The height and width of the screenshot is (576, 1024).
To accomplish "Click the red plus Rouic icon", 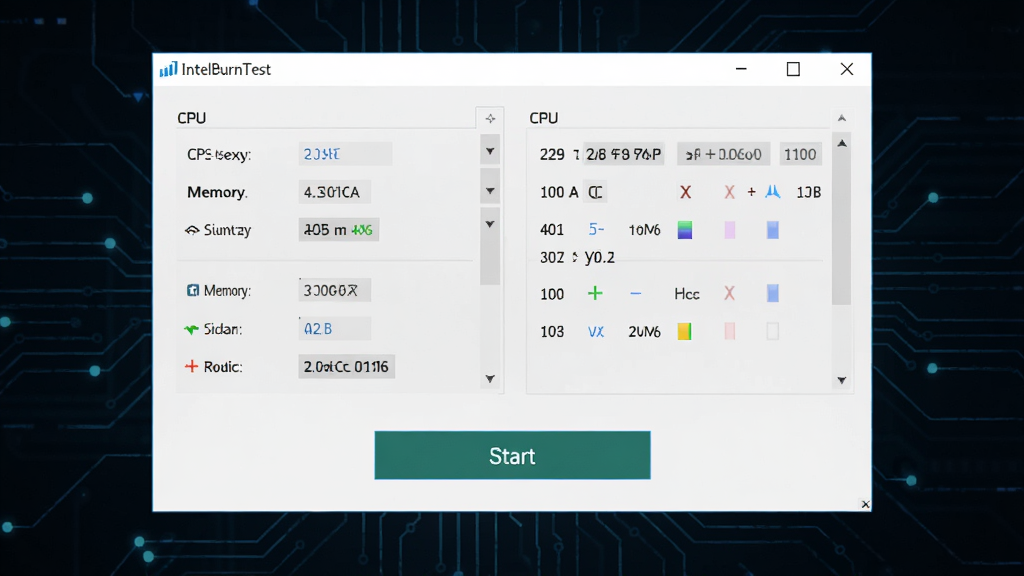I will coord(191,366).
